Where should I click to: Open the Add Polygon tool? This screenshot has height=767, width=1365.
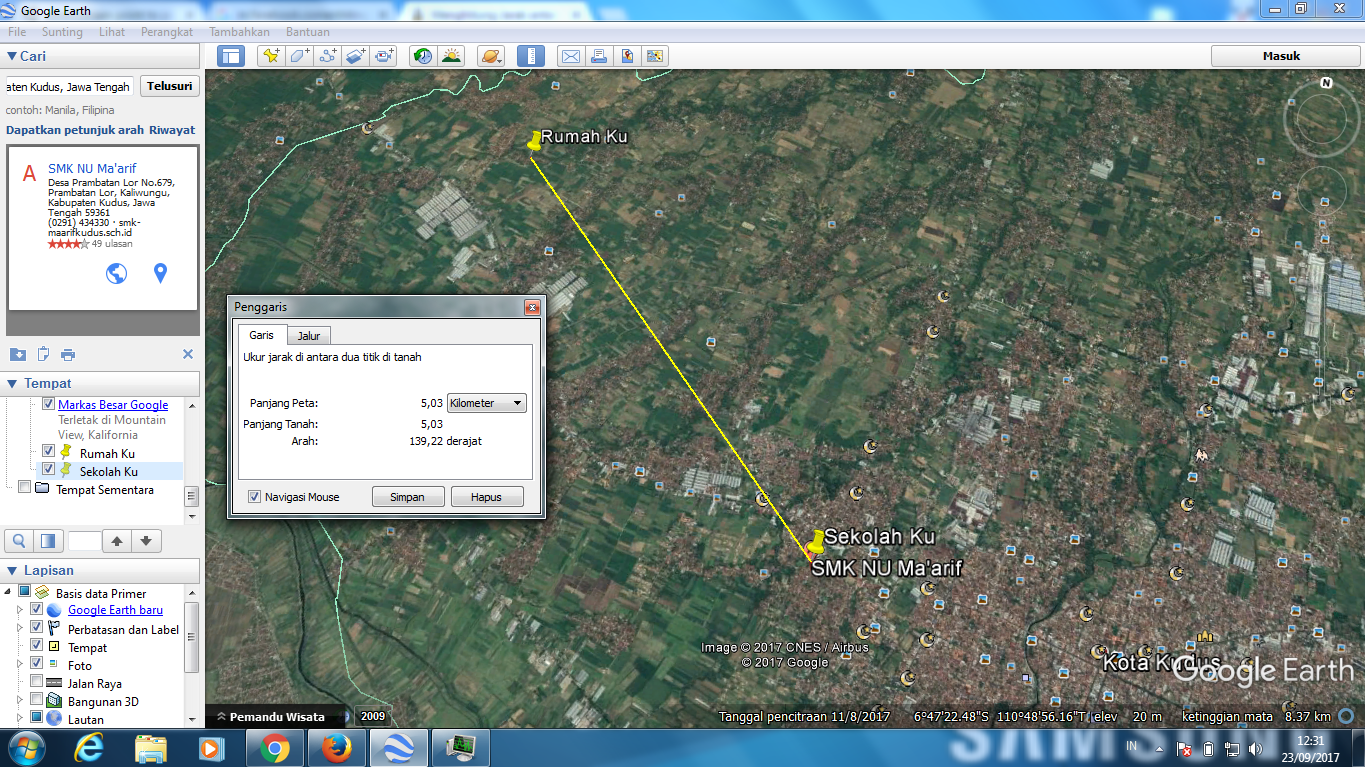click(x=299, y=56)
